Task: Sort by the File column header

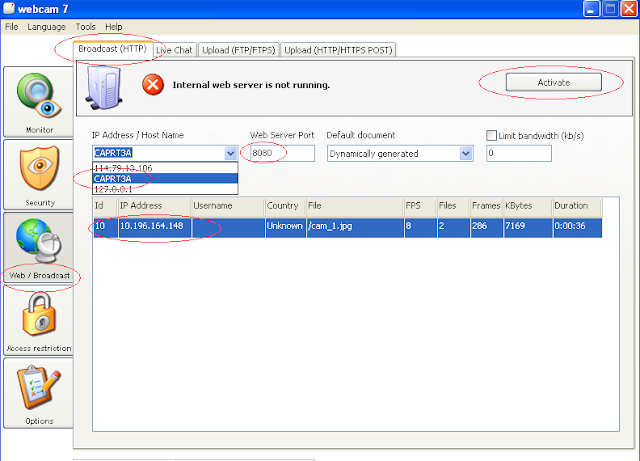Action: coord(355,206)
